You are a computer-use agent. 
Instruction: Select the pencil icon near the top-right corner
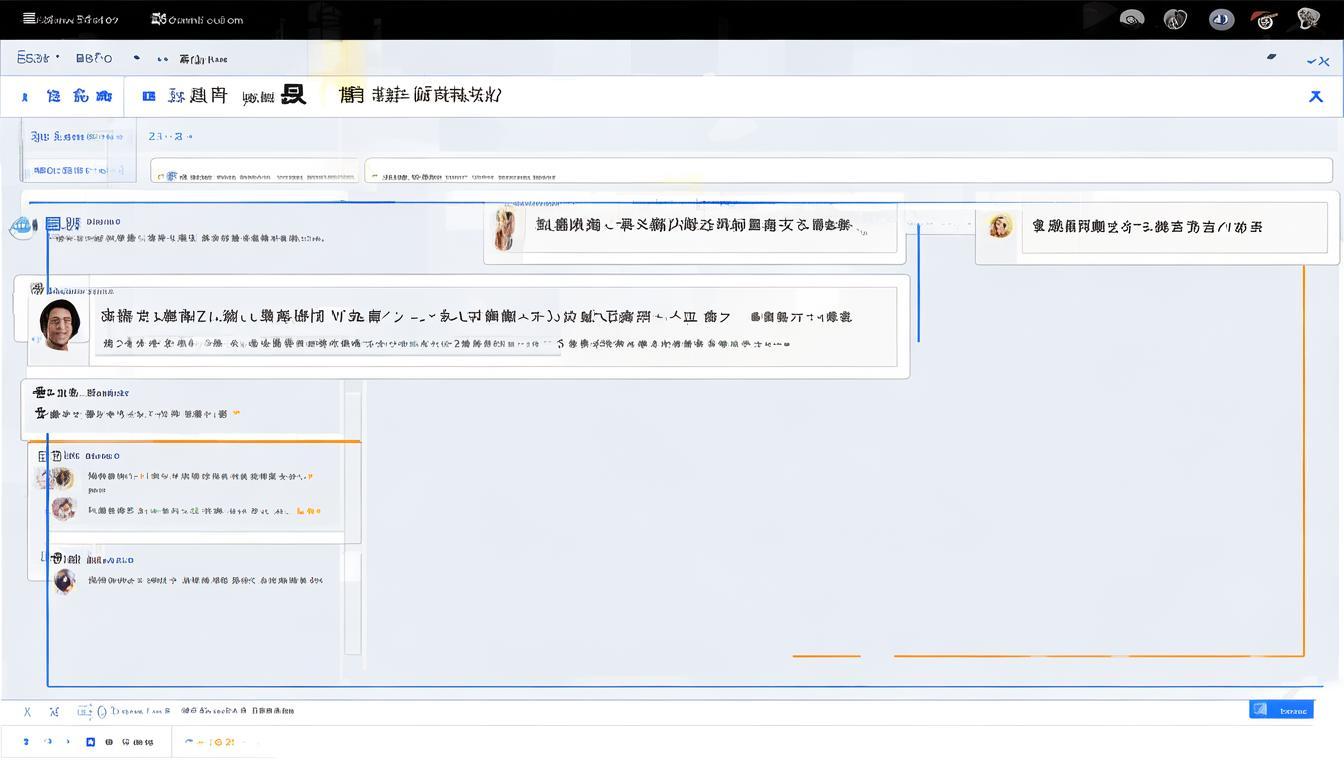click(x=1270, y=56)
